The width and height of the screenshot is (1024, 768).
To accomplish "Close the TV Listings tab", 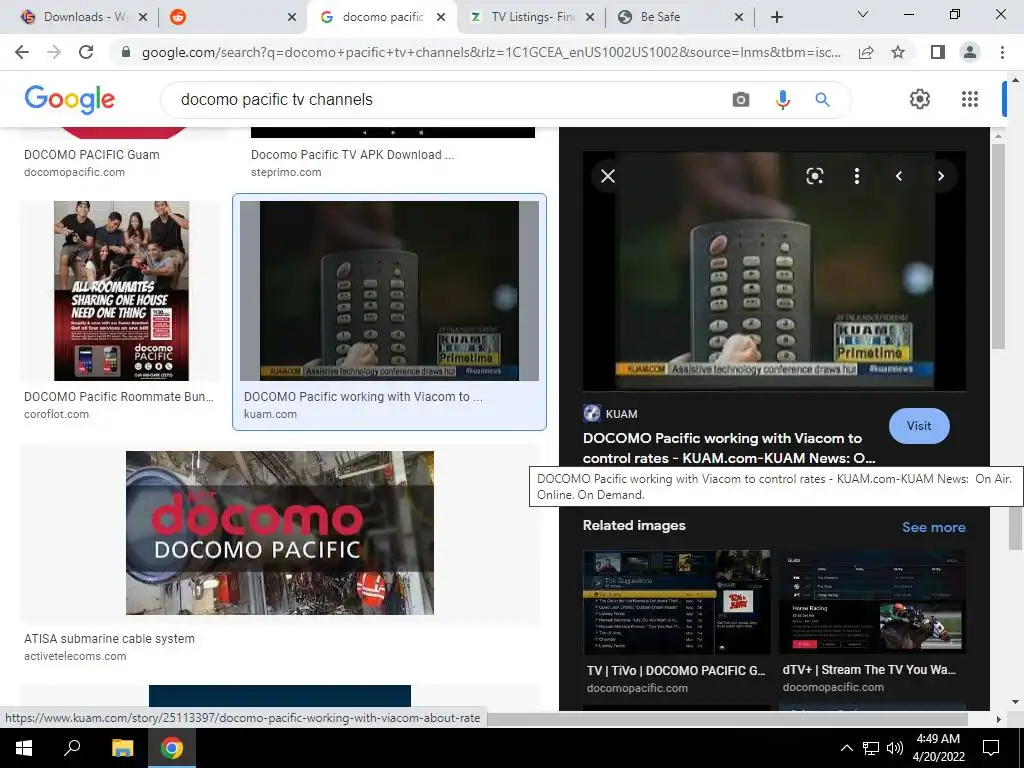I will pyautogui.click(x=590, y=17).
